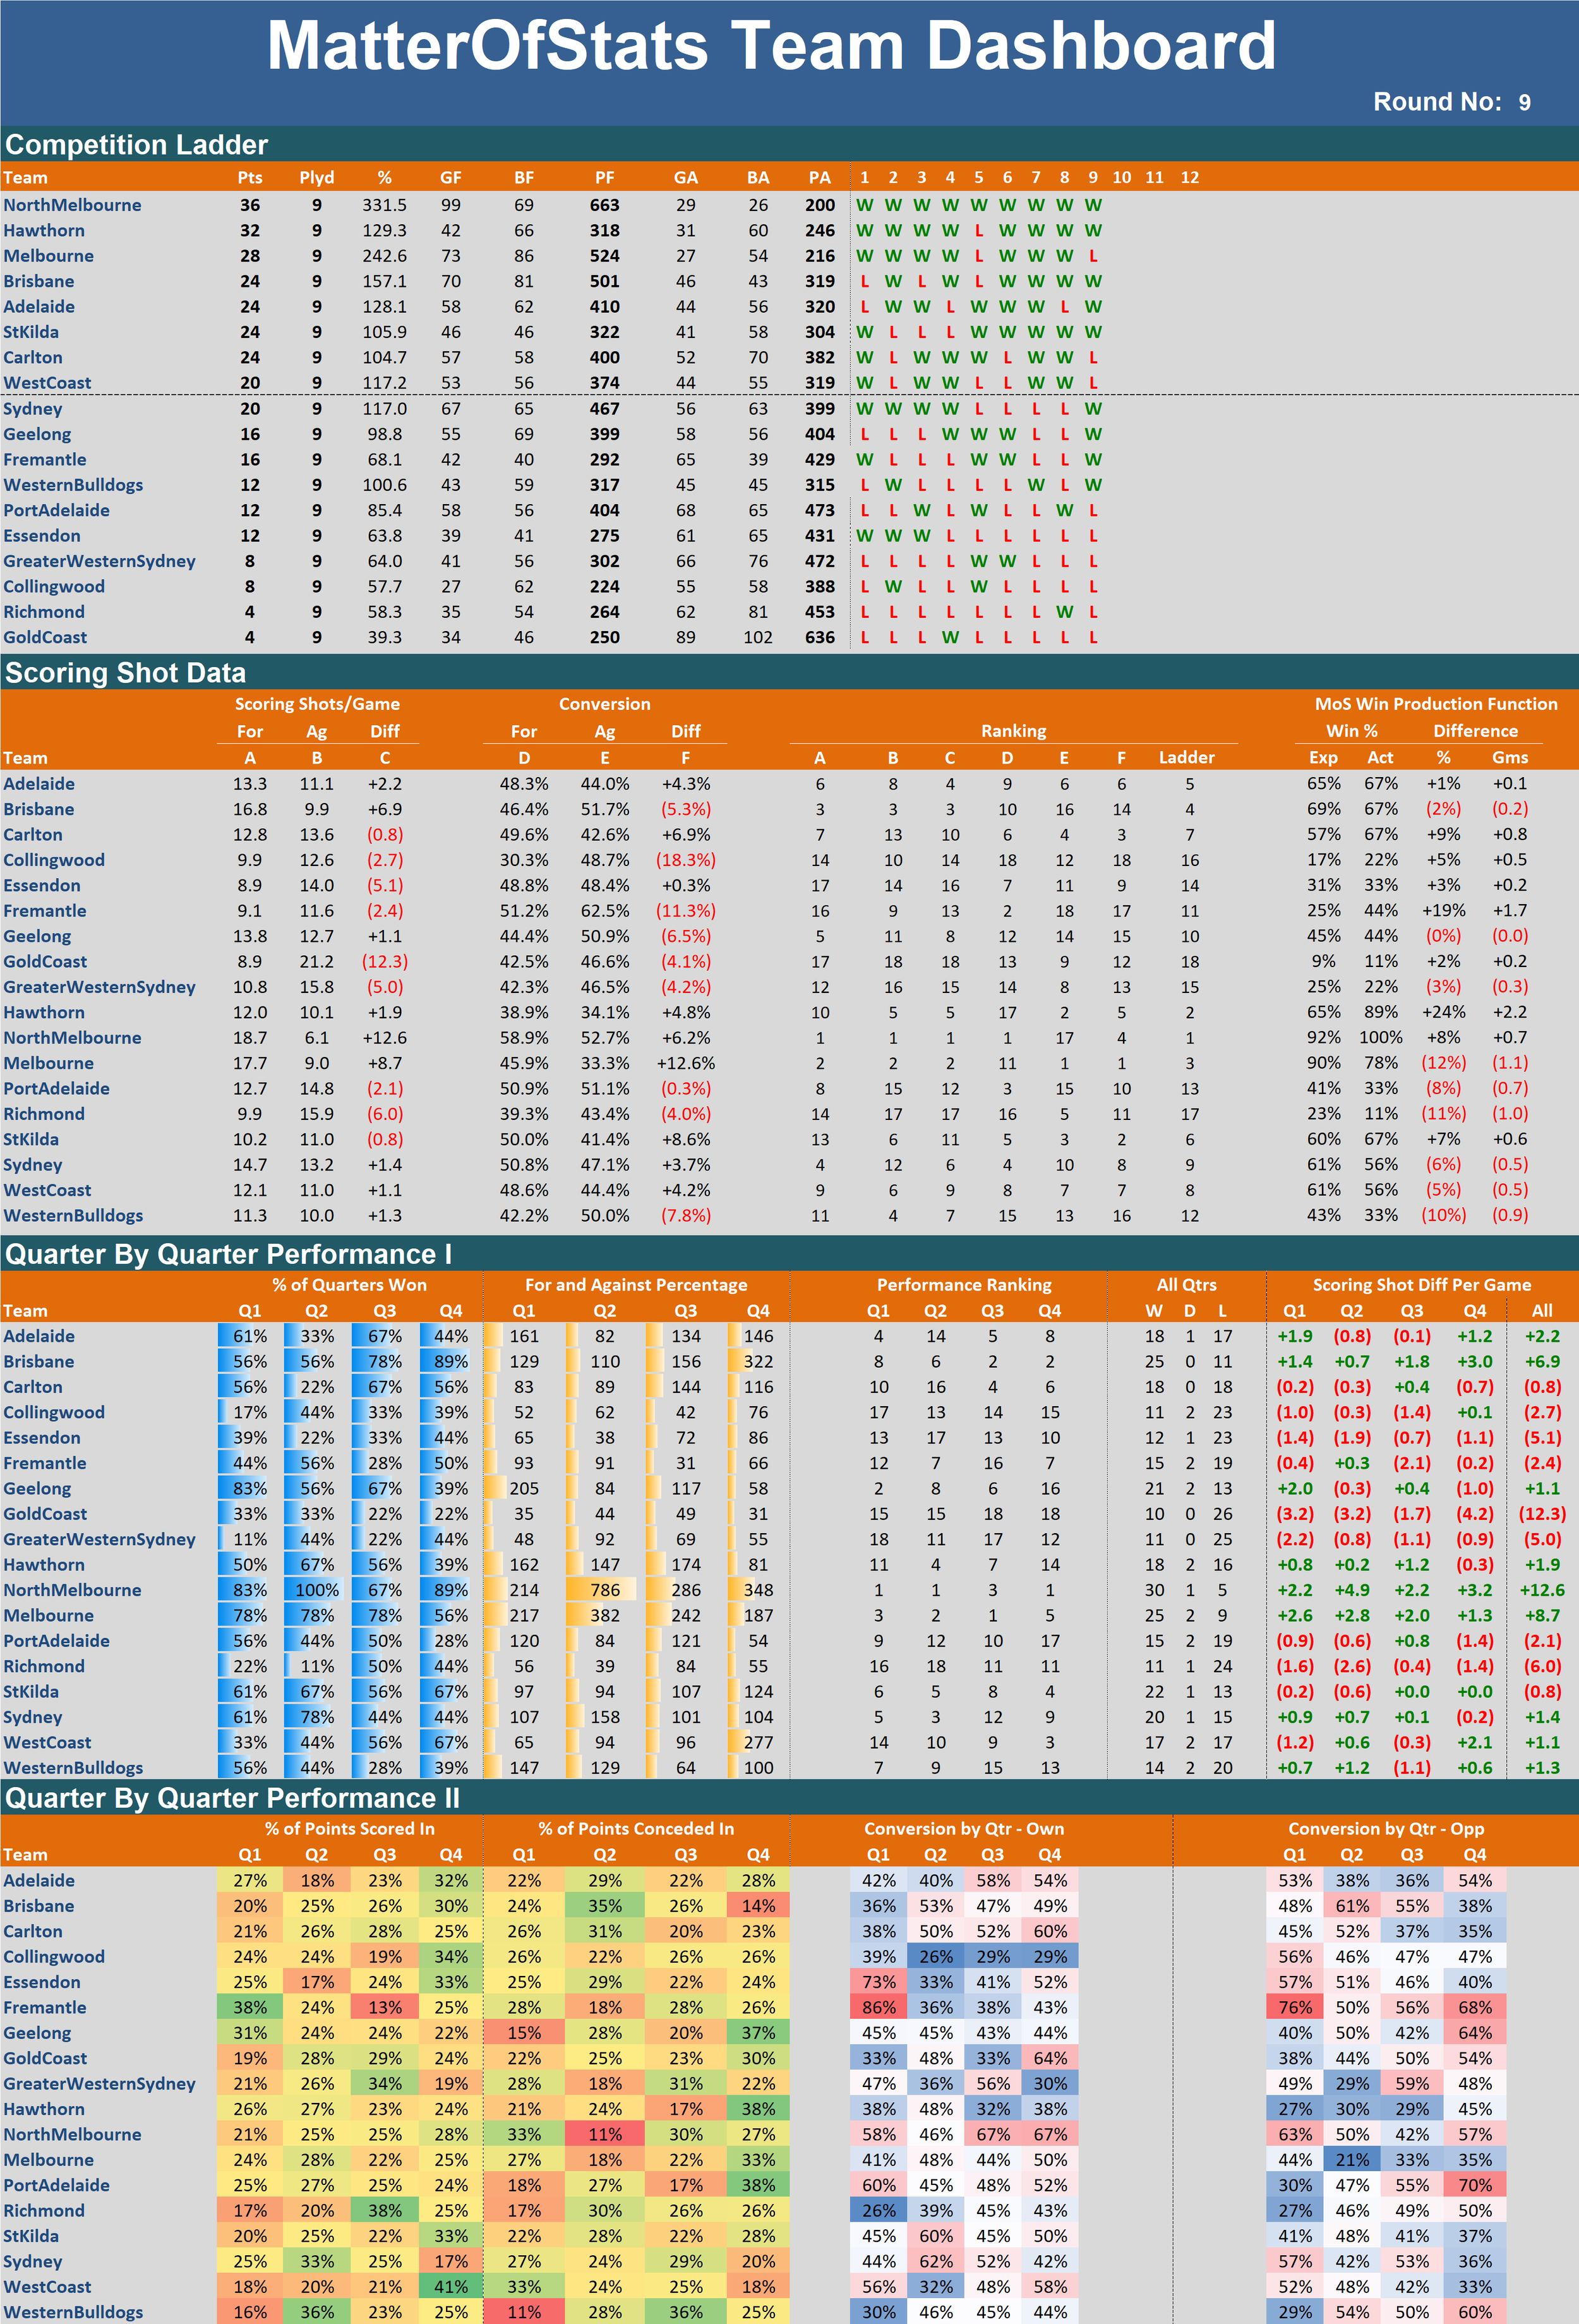Click NorthMelbourne's 786 Q2 percentage bar cell
This screenshot has height=2324, width=1579.
pos(604,1590)
